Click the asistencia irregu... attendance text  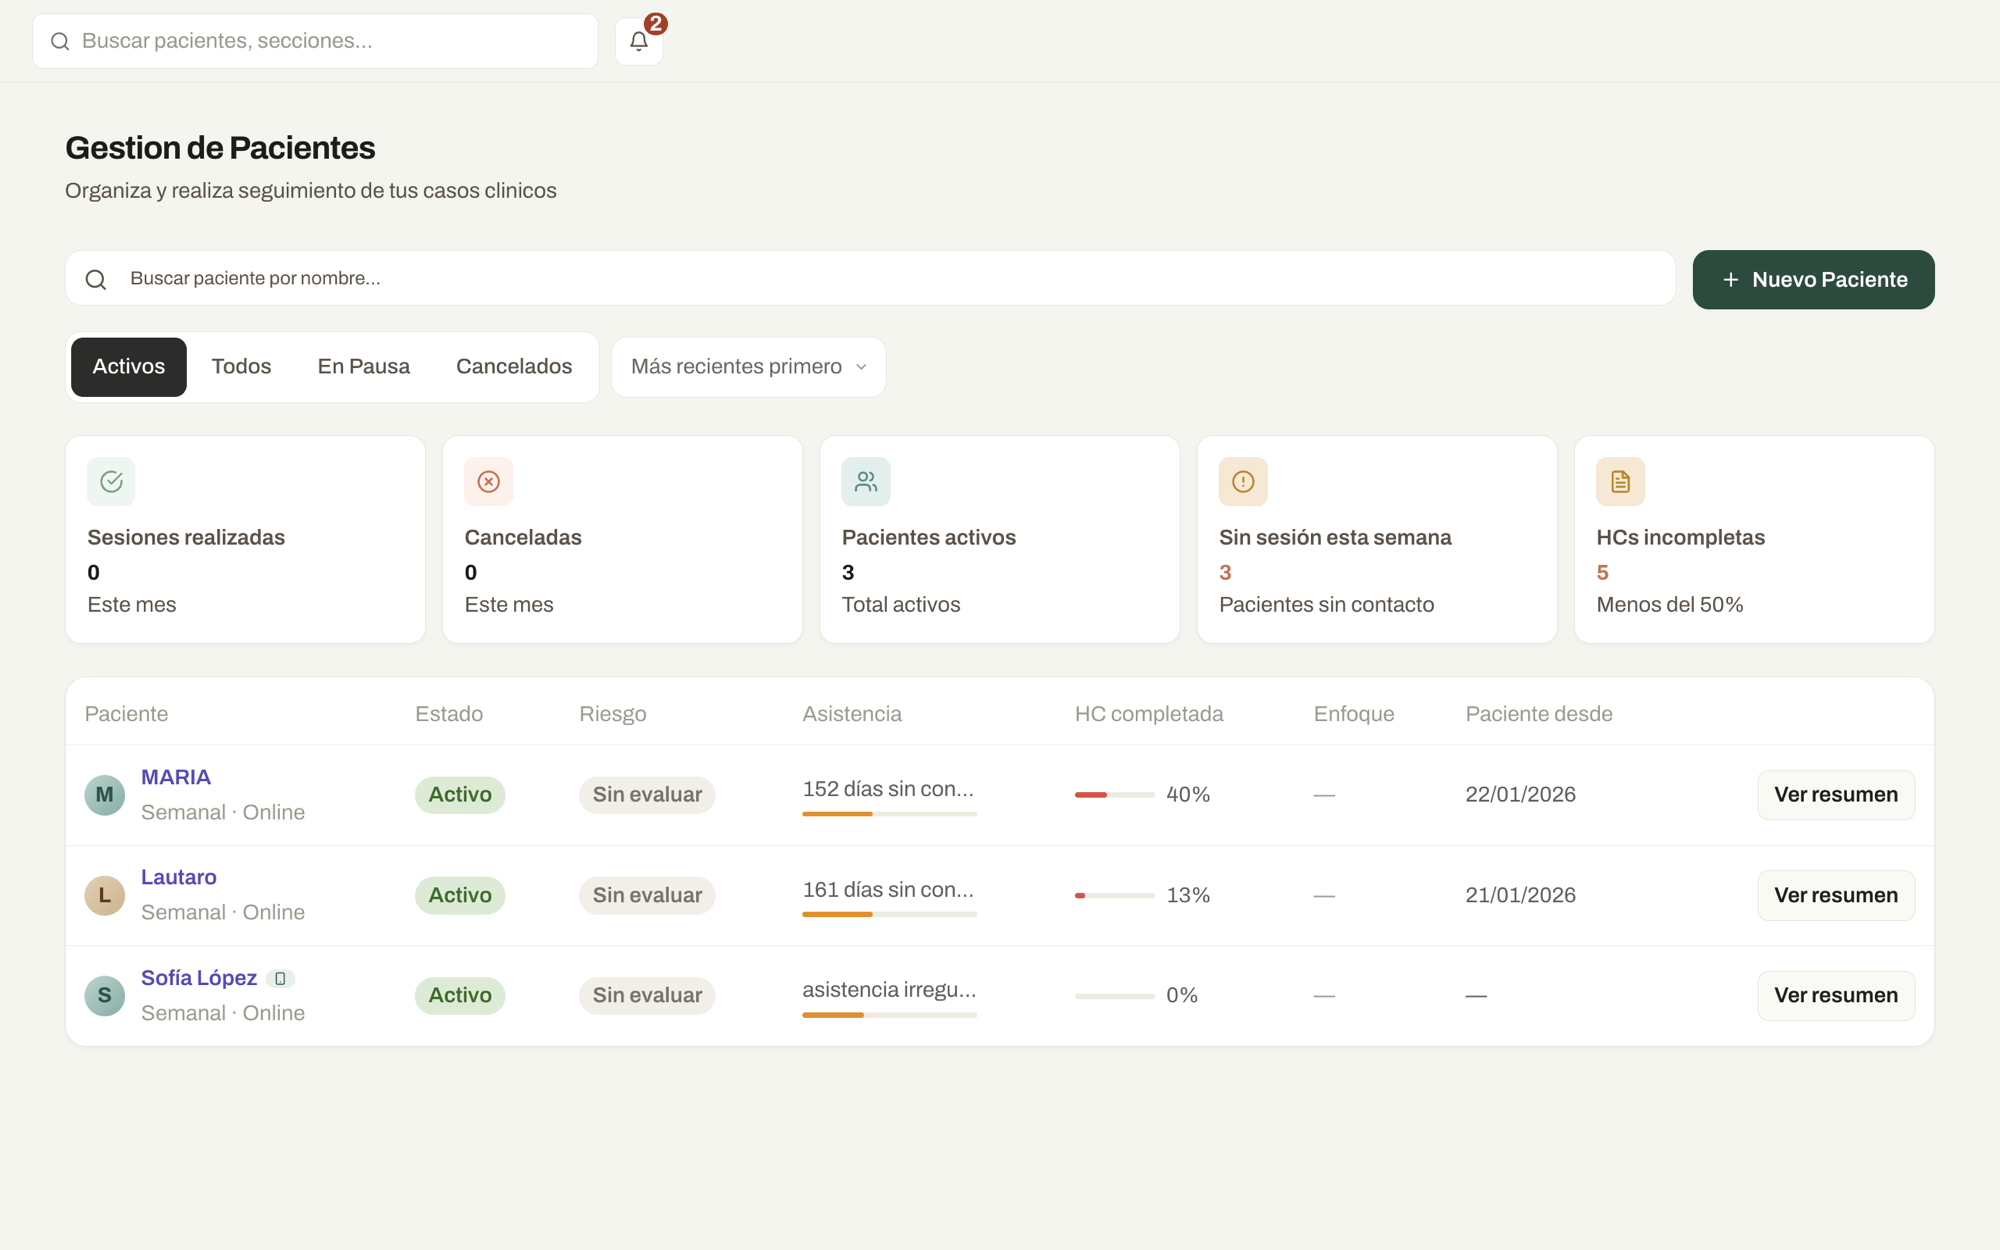coord(889,990)
